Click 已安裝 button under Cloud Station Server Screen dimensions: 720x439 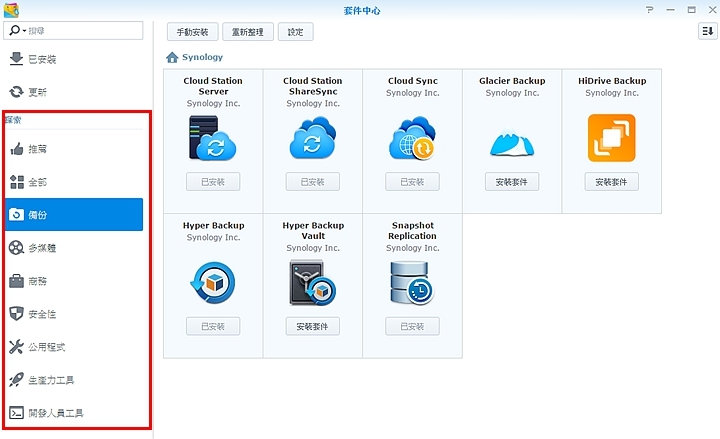(x=213, y=182)
